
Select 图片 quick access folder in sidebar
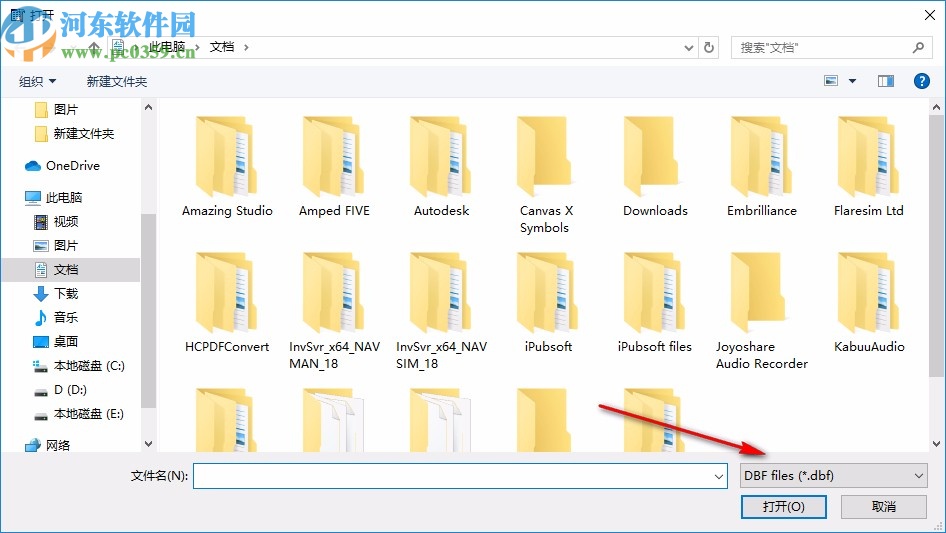pos(57,109)
